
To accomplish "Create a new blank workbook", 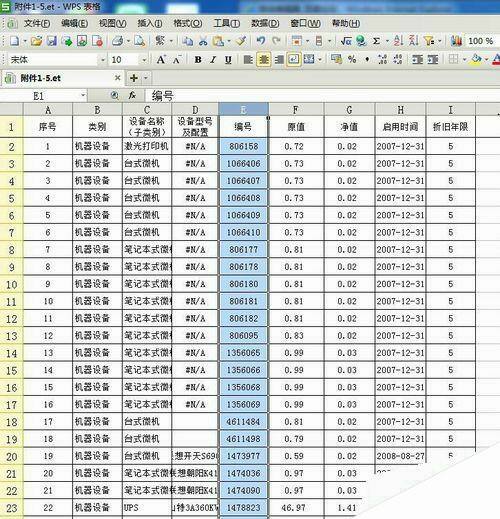I will coord(15,41).
